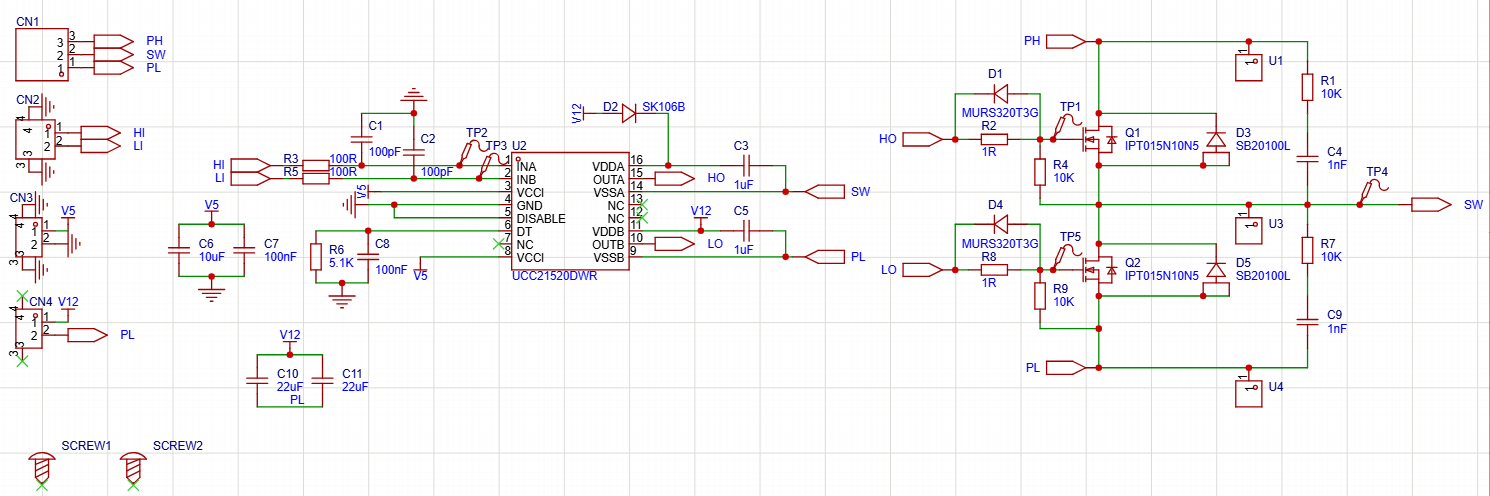This screenshot has width=1490, height=496.
Task: Click the VDDA pin label on U2
Action: point(608,166)
